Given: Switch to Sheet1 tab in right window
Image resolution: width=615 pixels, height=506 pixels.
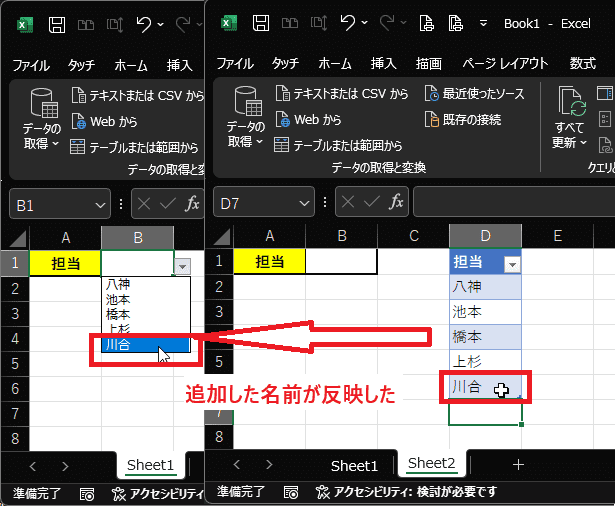Looking at the screenshot, I should point(354,465).
